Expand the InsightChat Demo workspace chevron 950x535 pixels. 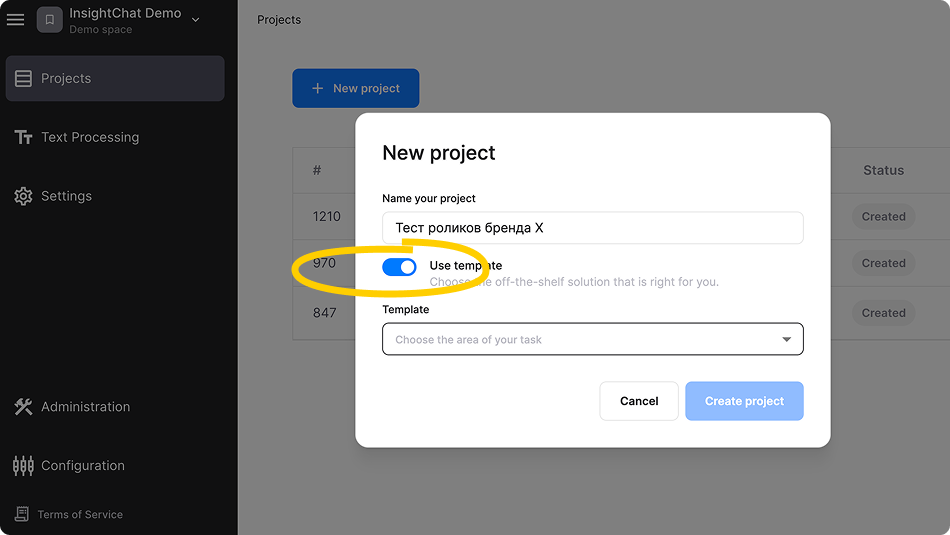click(x=196, y=20)
